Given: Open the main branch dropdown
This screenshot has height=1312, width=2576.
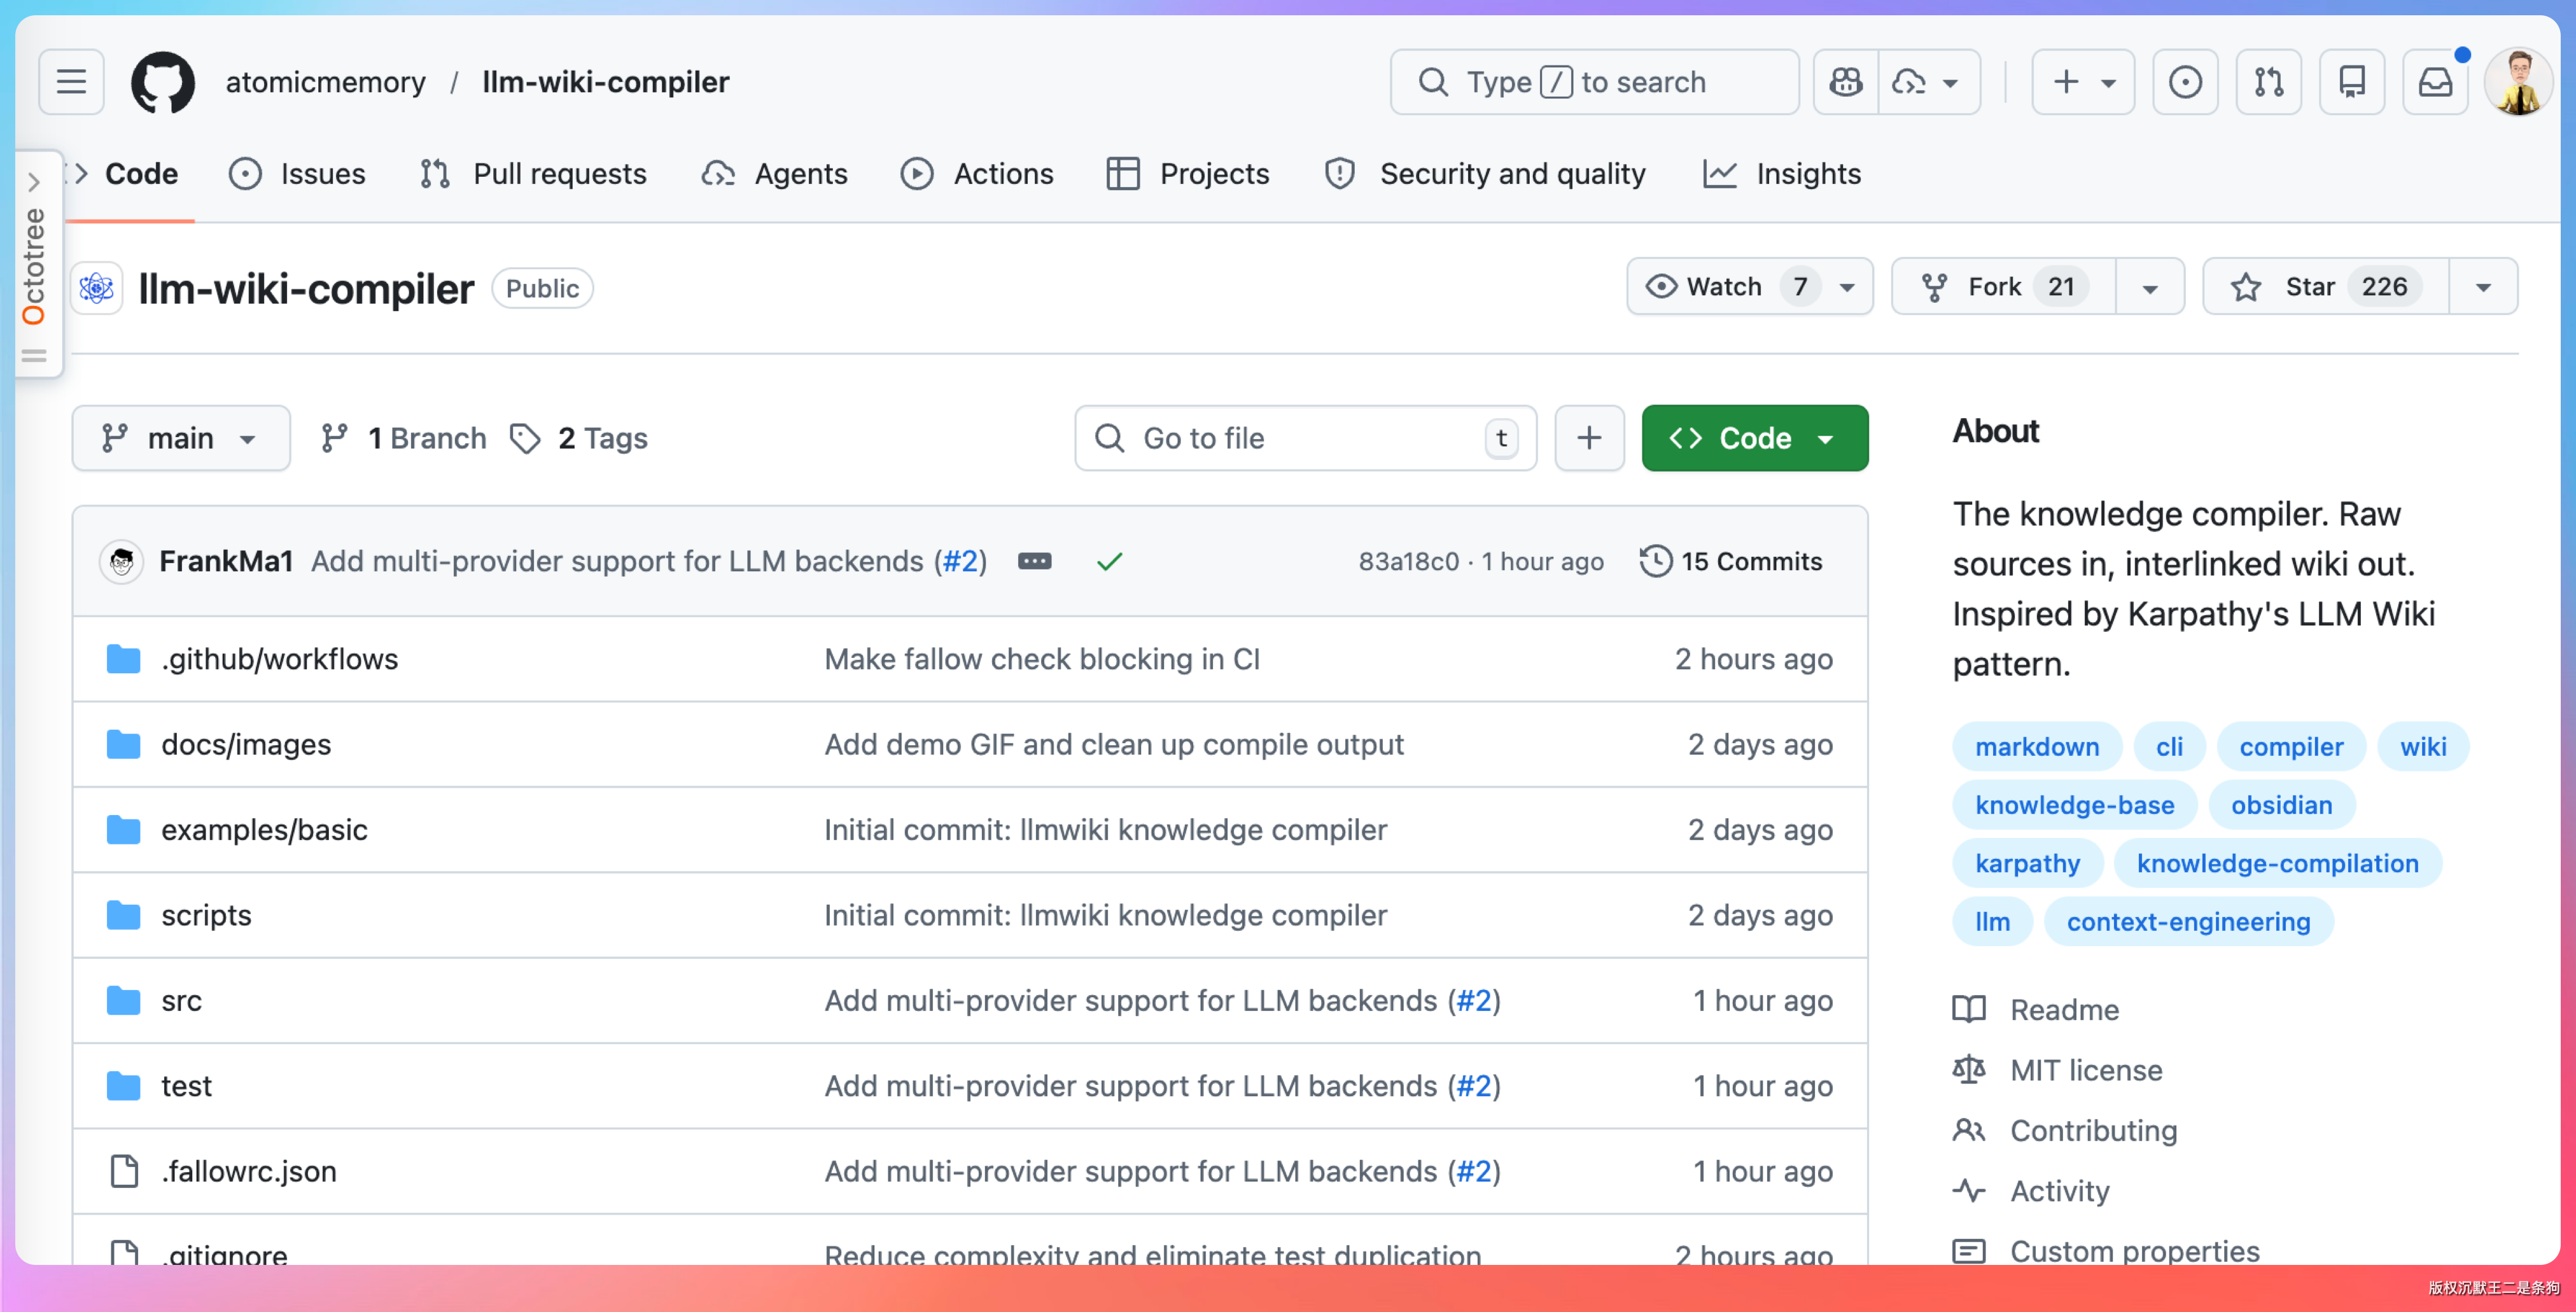Looking at the screenshot, I should 180,438.
